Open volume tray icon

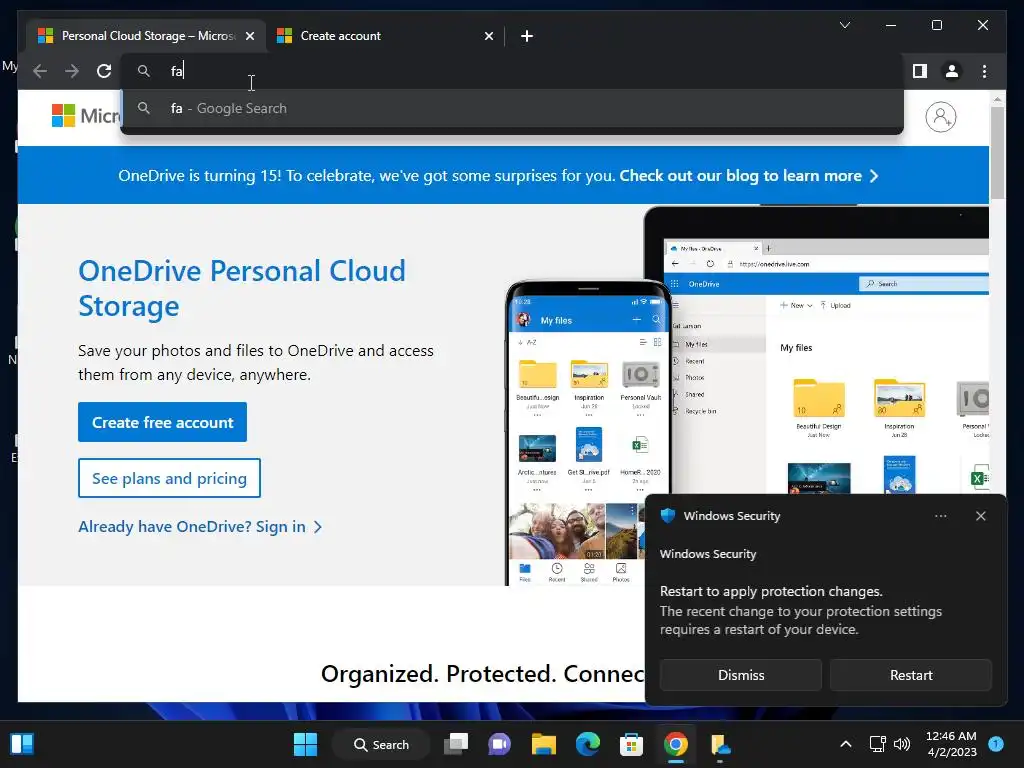click(x=902, y=744)
